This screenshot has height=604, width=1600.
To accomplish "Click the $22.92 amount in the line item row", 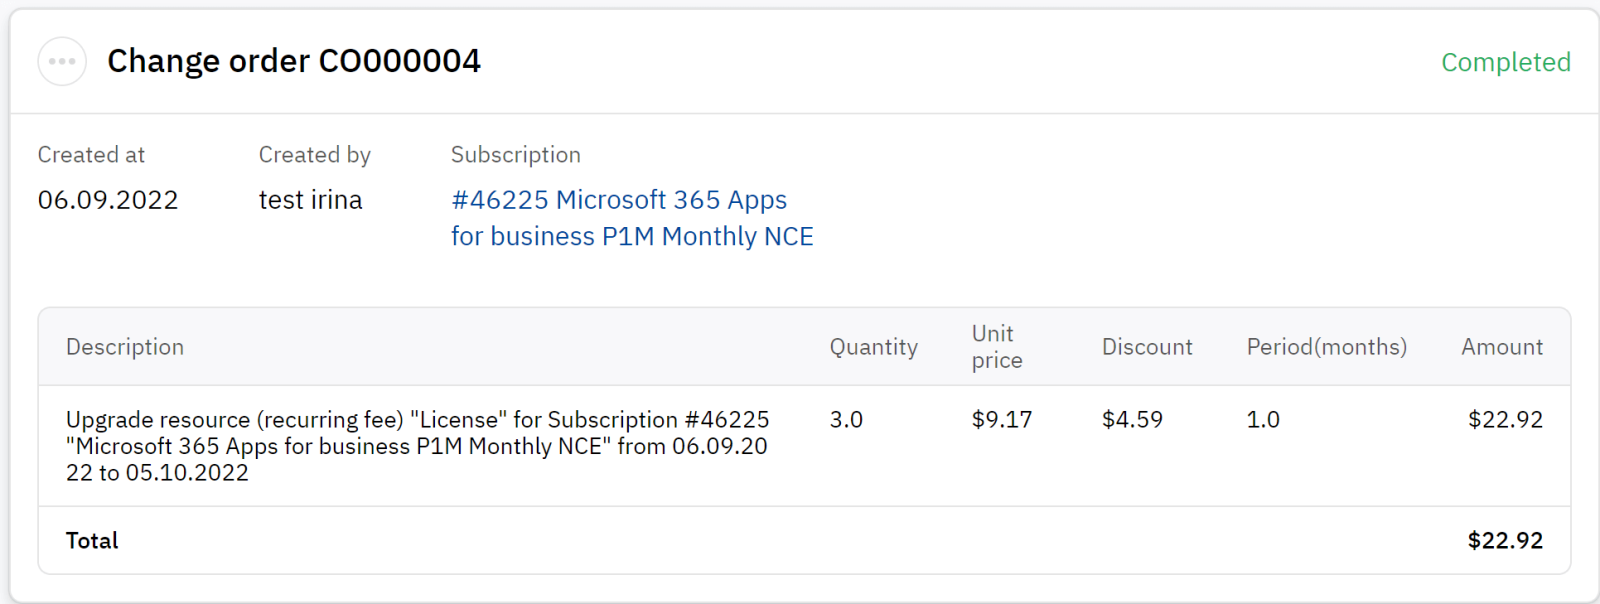I will pos(1504,420).
